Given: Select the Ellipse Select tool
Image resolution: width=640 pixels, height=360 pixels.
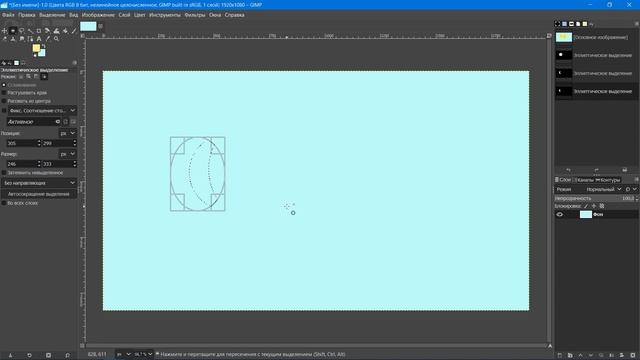Looking at the screenshot, I should [13, 31].
